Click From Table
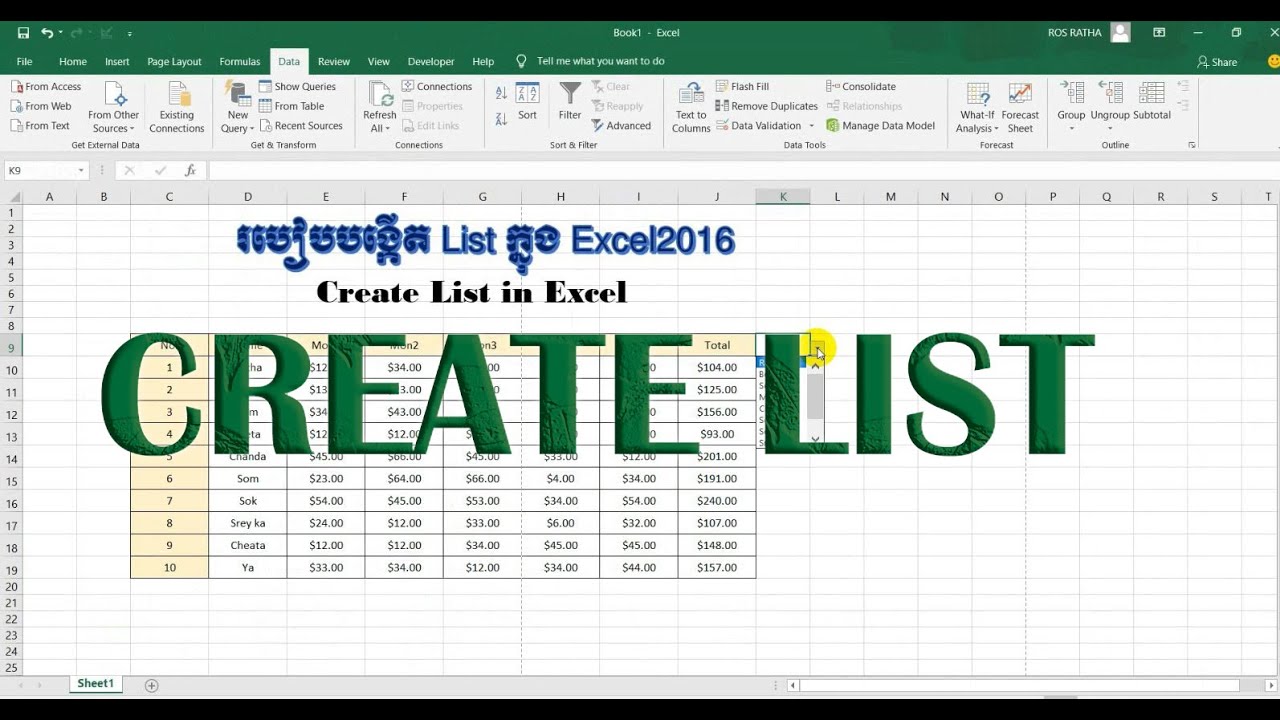The width and height of the screenshot is (1280, 720). pos(291,106)
